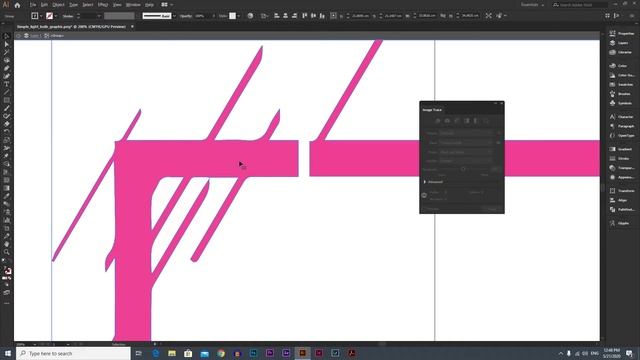The image size is (640, 360).
Task: Click the Style swatch in control bar
Action: click(232, 16)
